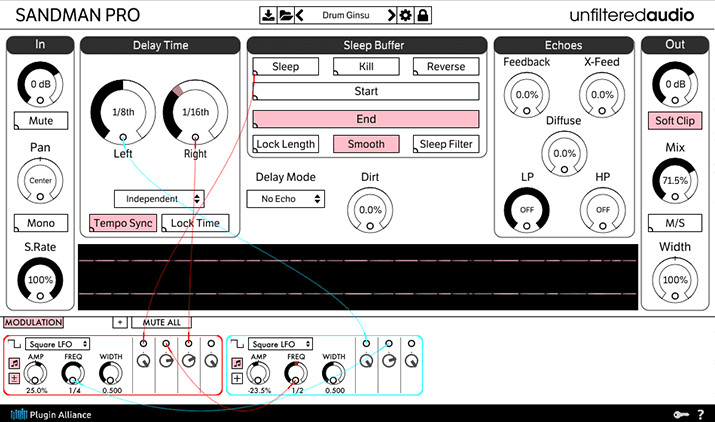Click the Width 100% knob
Viewport: 715px width, 422px height.
coord(675,280)
